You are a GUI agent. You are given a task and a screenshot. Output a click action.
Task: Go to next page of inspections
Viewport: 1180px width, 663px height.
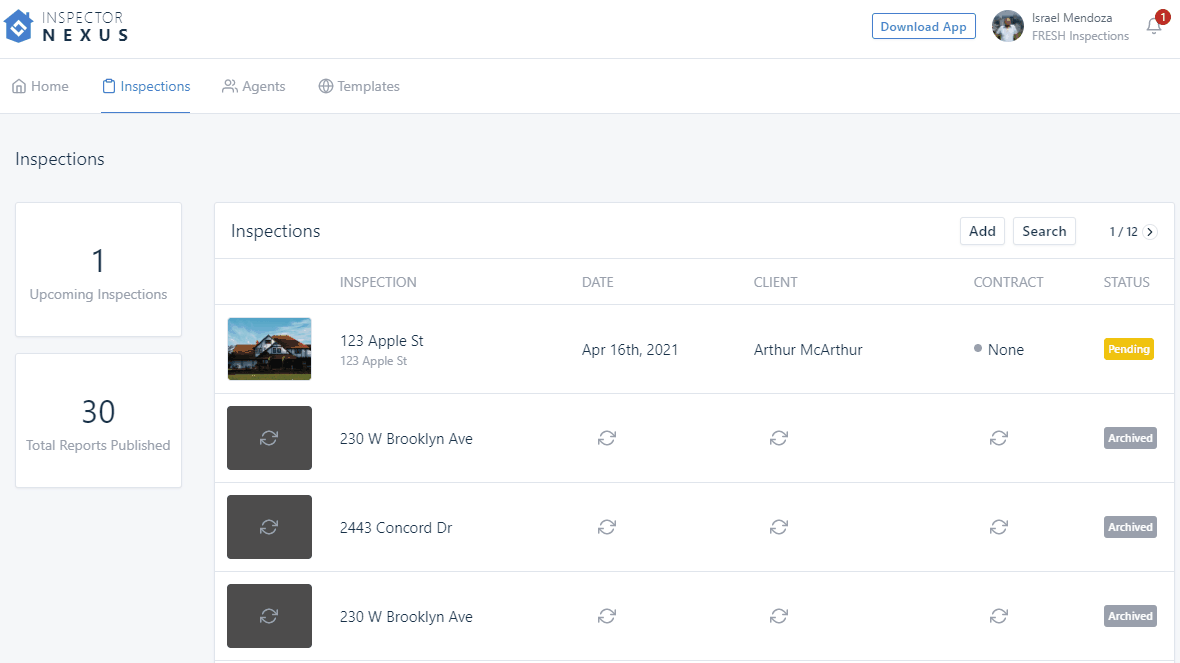1150,232
